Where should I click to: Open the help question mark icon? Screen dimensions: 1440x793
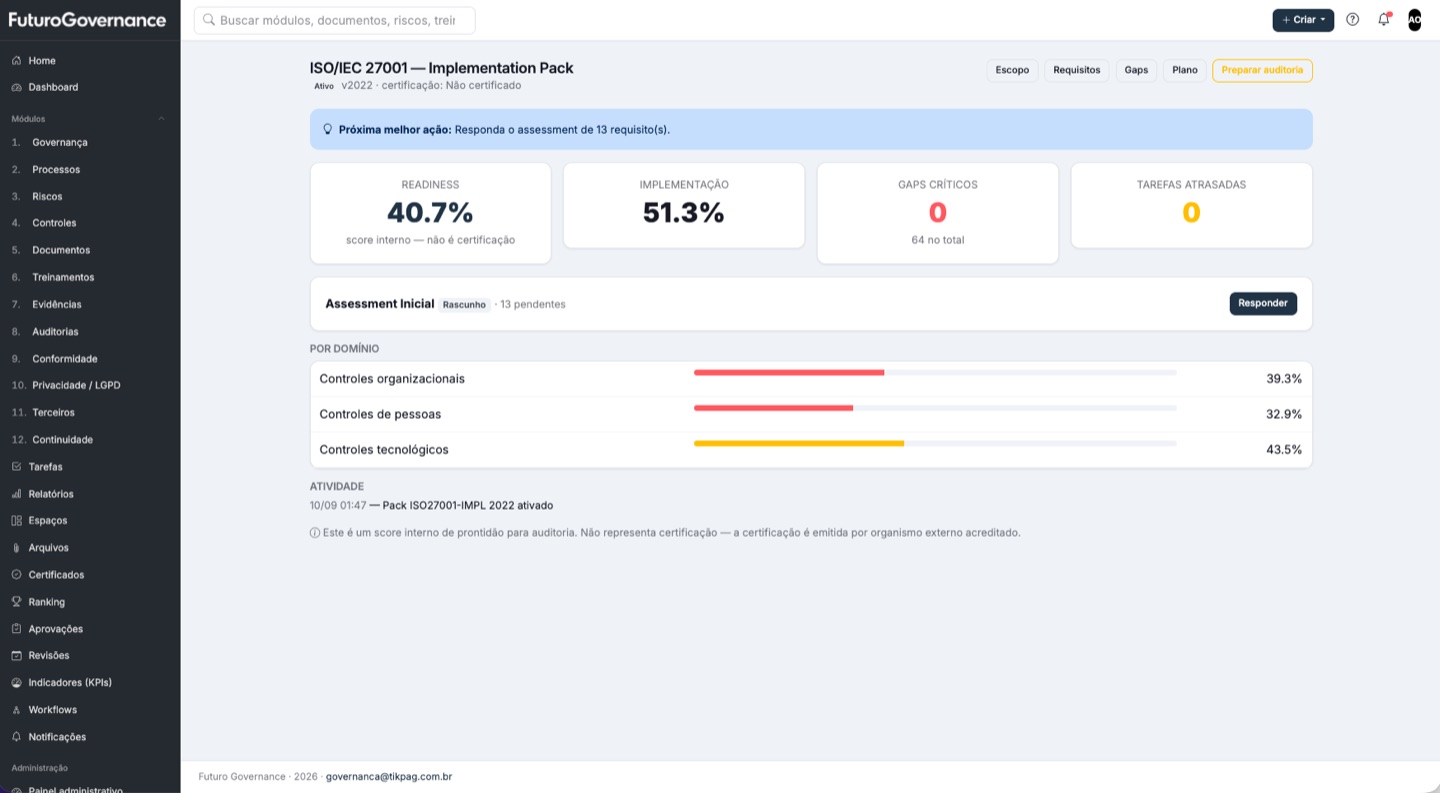(x=1353, y=19)
